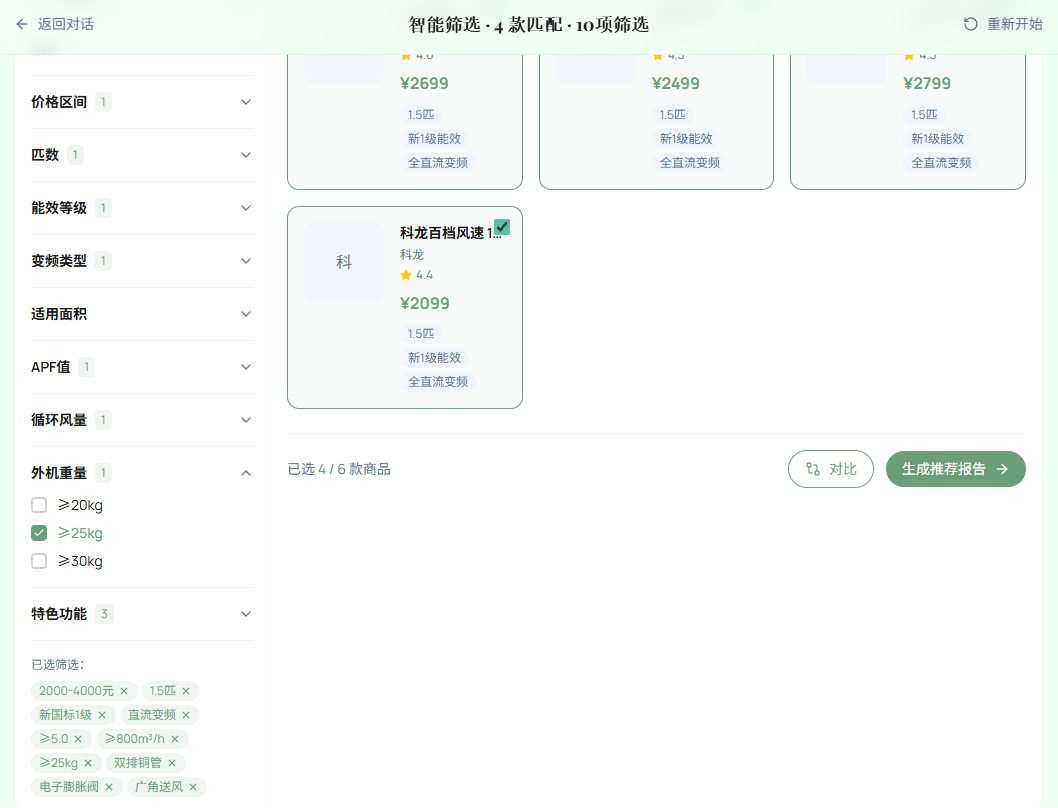Expand the 循环风量 filter section
Viewport: 1058px width, 808px height.
142,420
